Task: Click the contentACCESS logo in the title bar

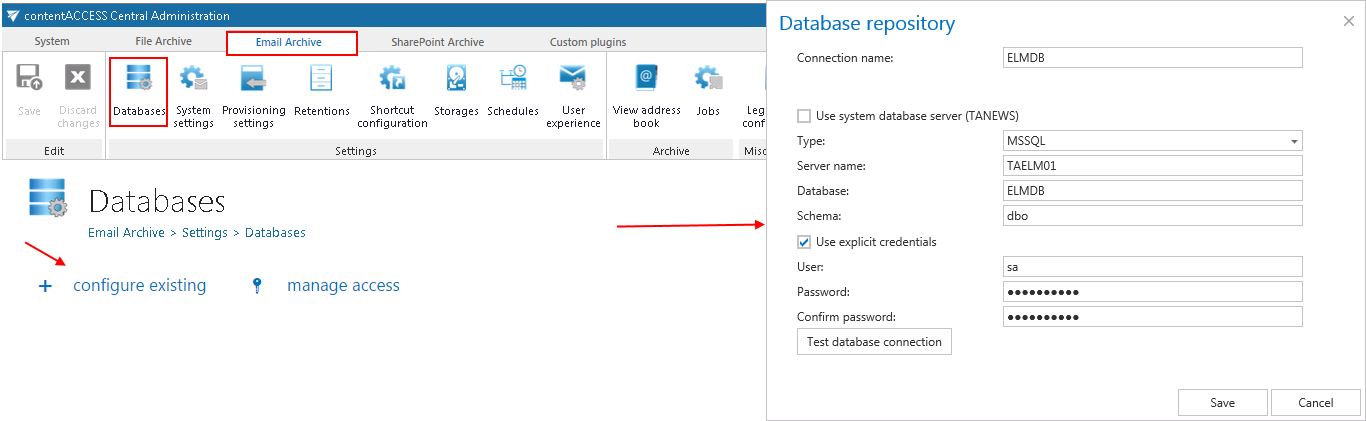Action: pyautogui.click(x=12, y=15)
